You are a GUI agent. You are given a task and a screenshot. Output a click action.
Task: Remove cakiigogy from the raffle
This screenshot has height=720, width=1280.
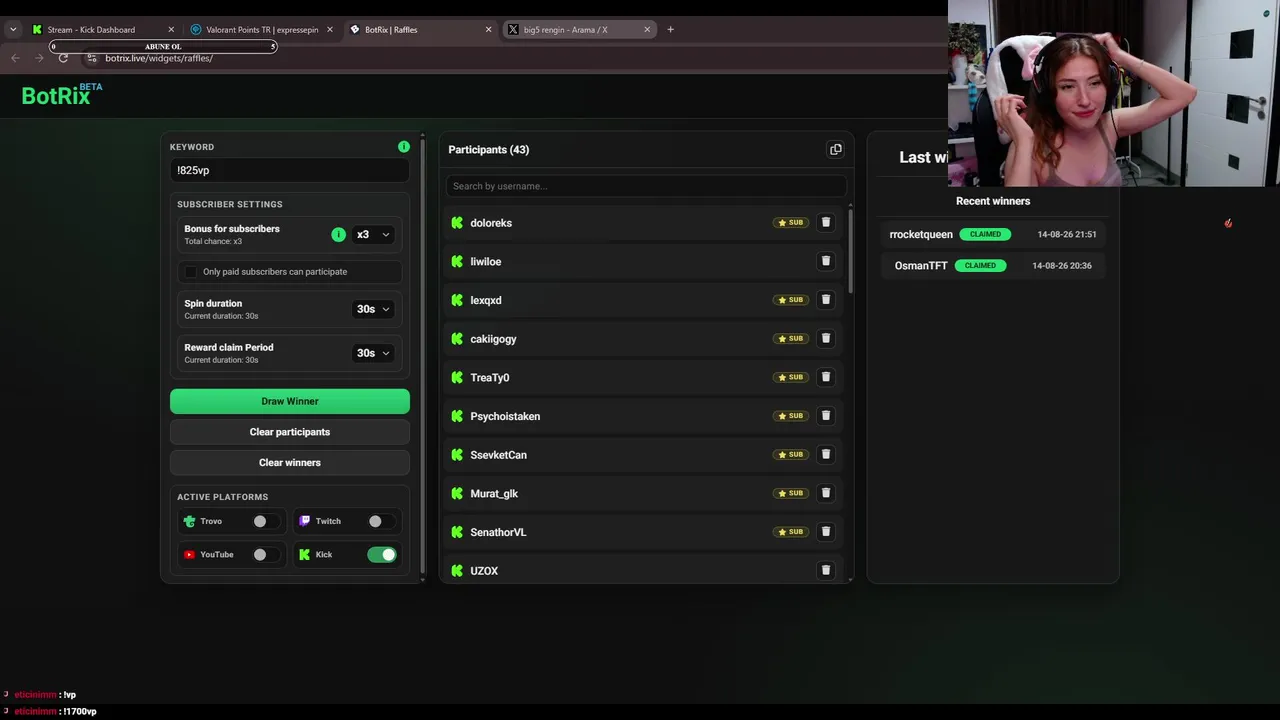(x=826, y=338)
